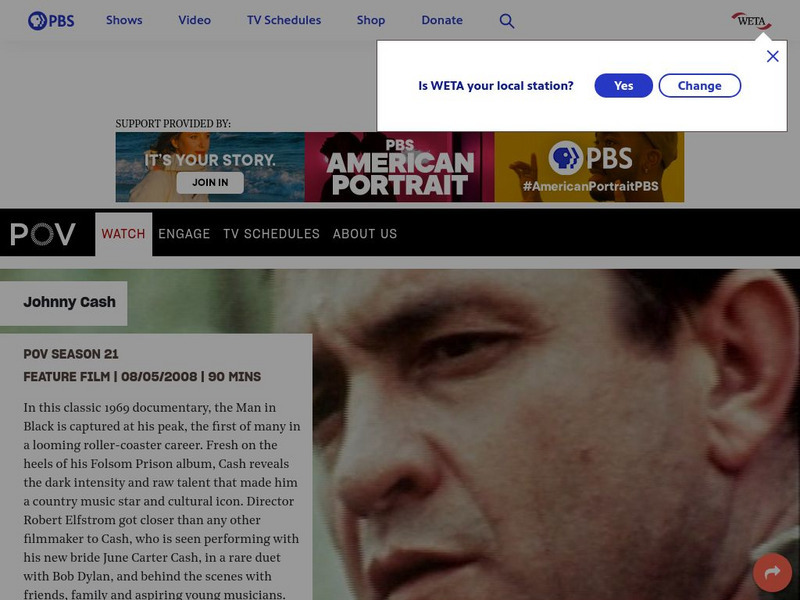Click the Change station button
The height and width of the screenshot is (600, 800).
699,85
